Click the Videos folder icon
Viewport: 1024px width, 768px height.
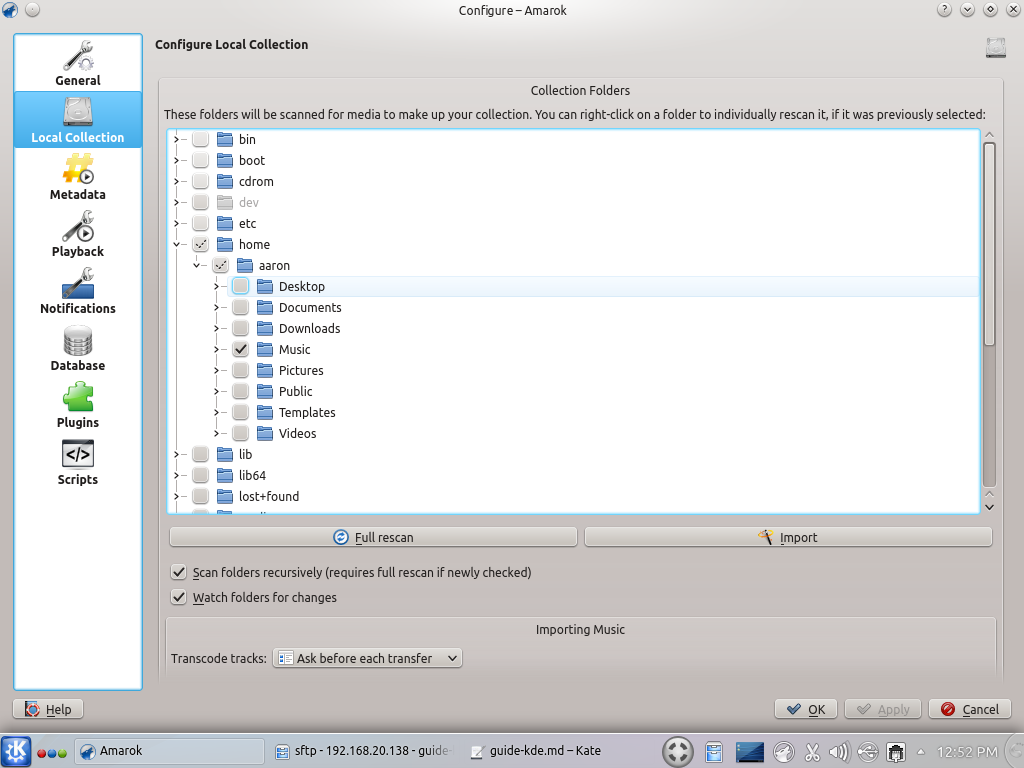[x=264, y=433]
